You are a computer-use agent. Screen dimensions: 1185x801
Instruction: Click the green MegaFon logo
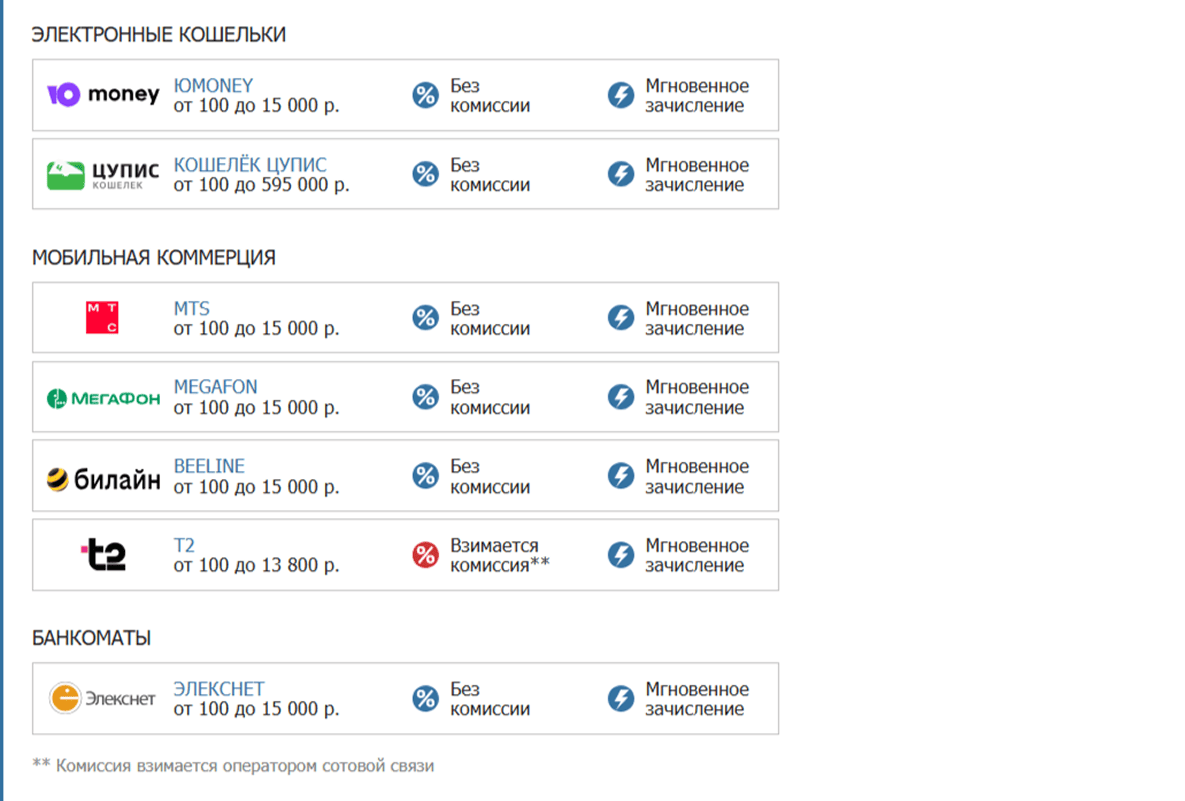pos(103,398)
